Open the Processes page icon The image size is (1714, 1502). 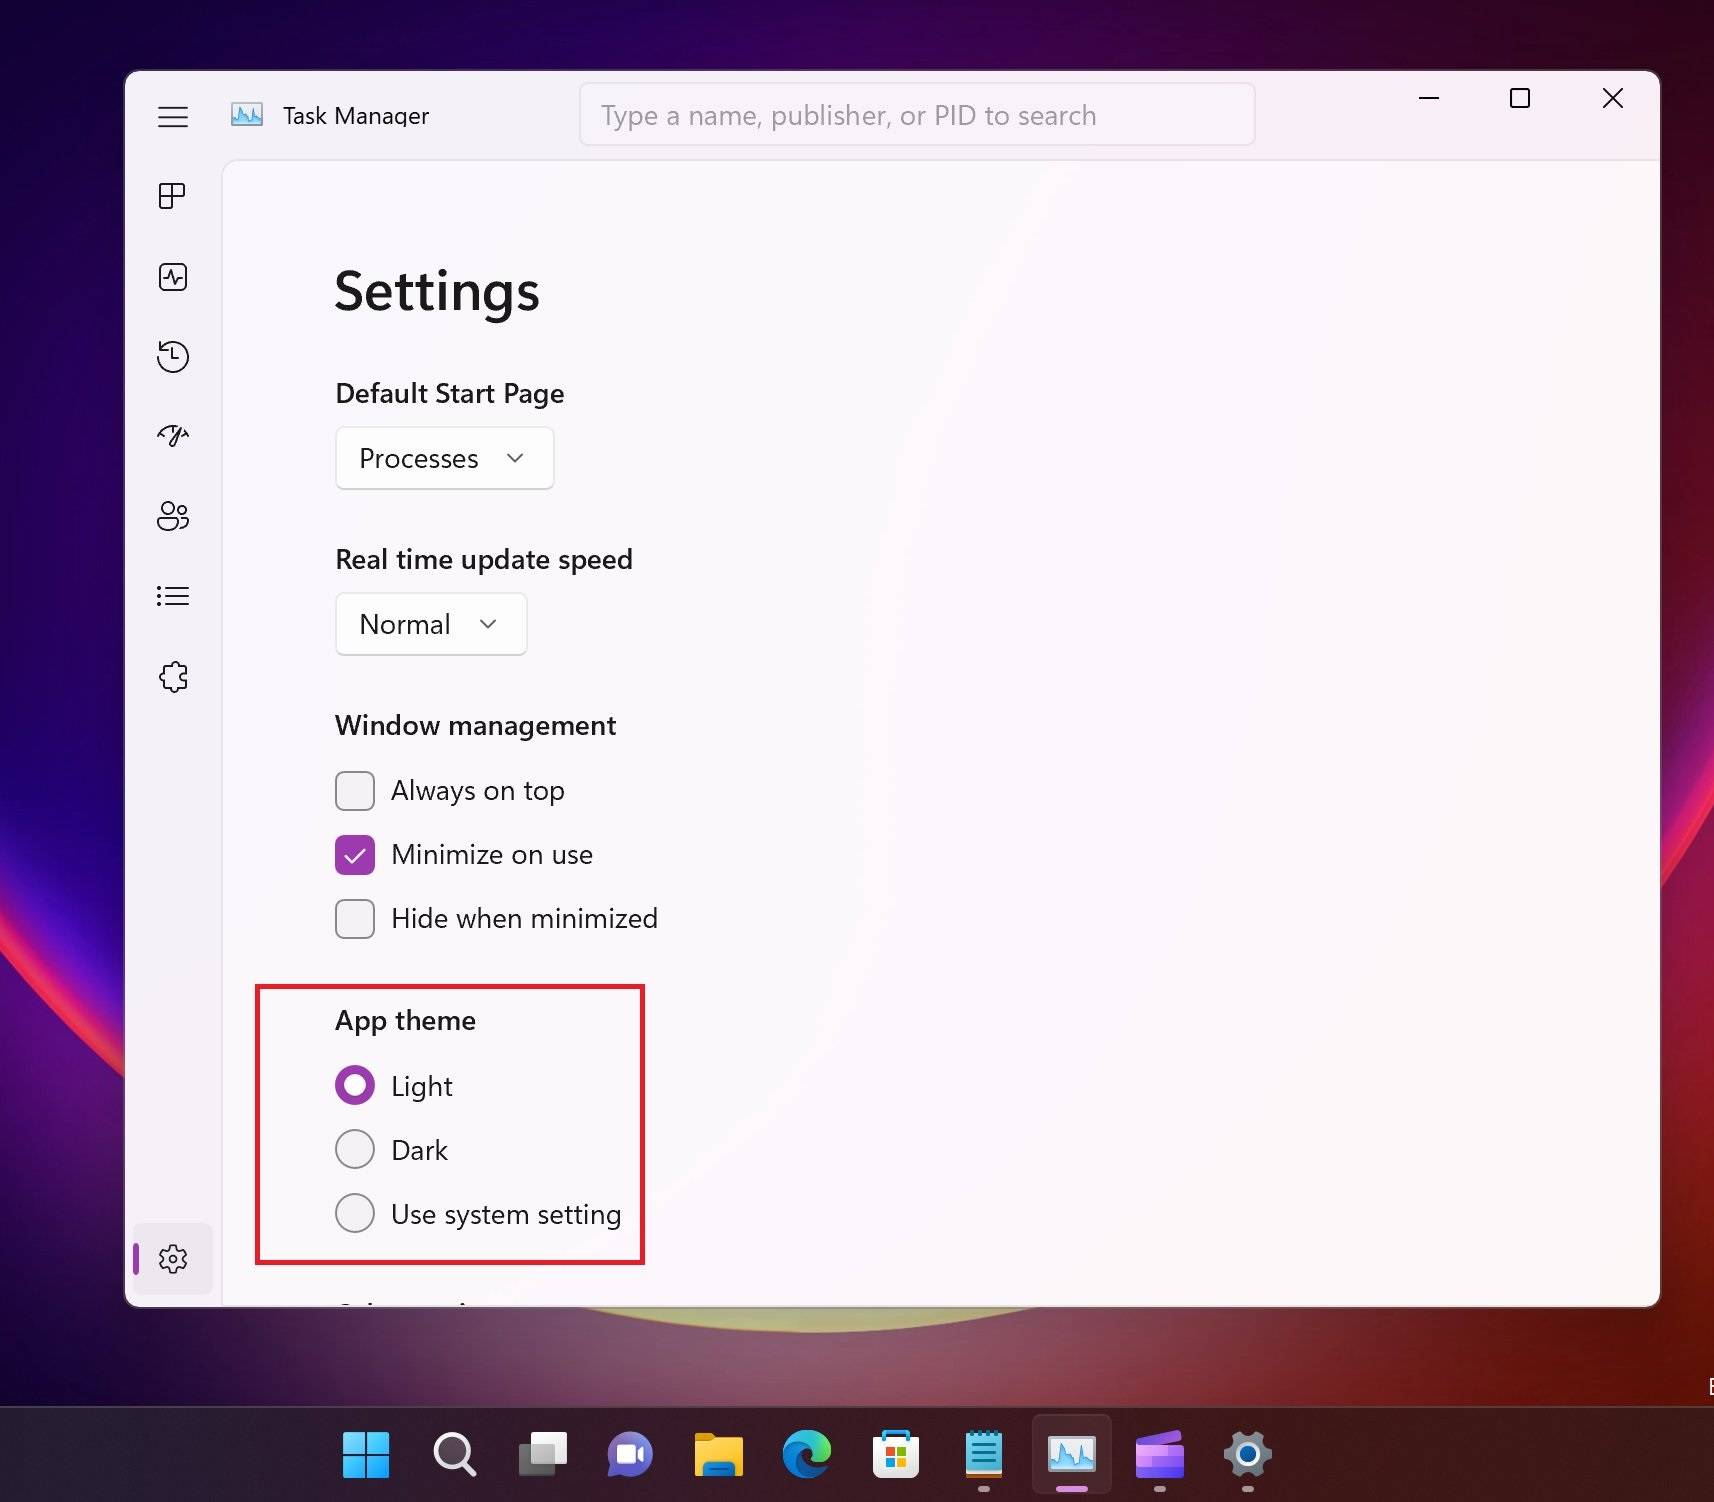point(172,196)
